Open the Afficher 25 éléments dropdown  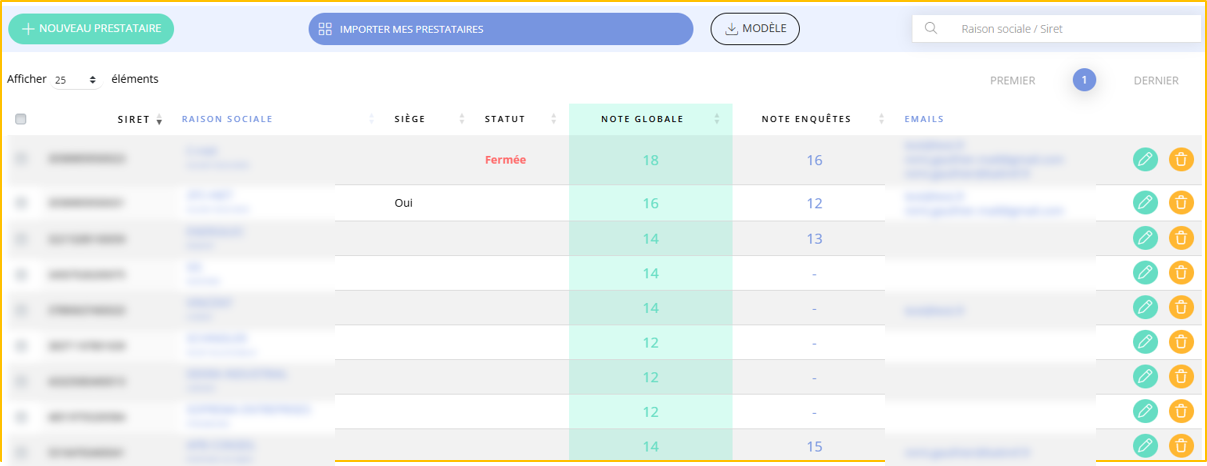point(76,80)
